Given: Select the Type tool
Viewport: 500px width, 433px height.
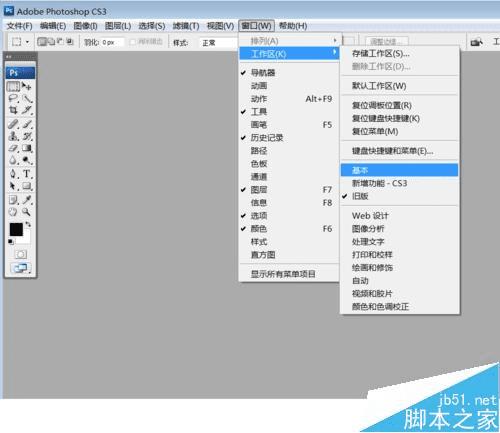Looking at the screenshot, I should point(27,174).
